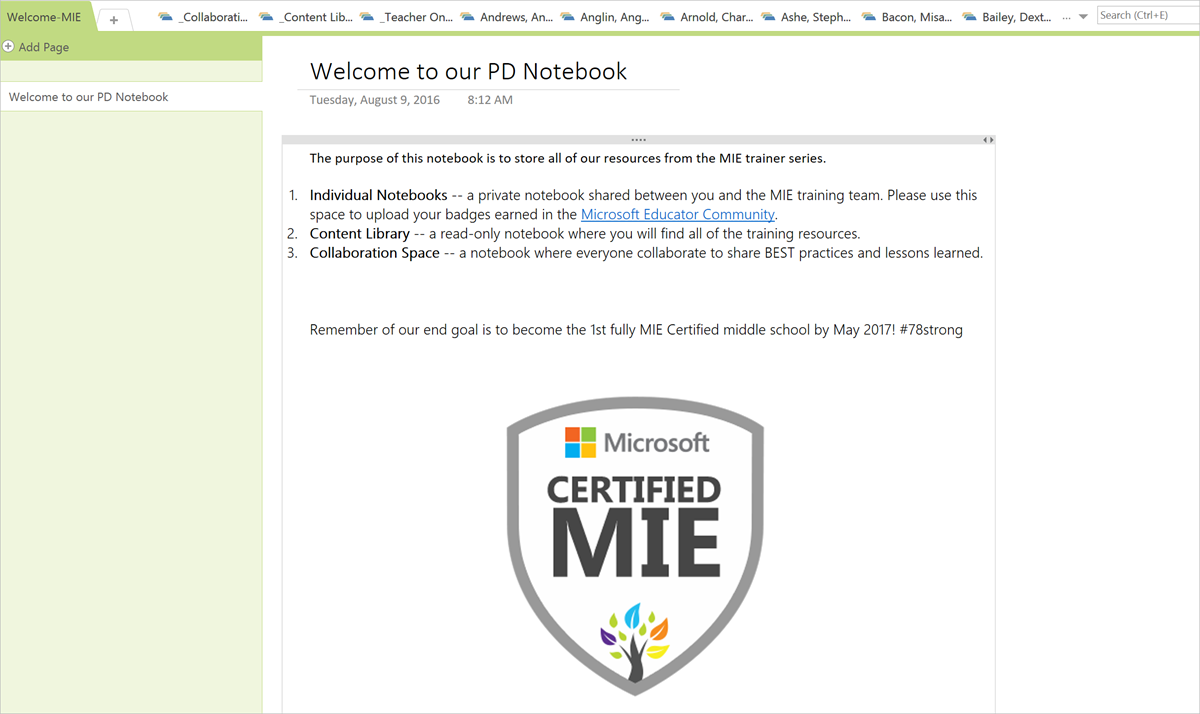This screenshot has height=714, width=1200.
Task: Open the Bacon section group
Action: point(907,17)
